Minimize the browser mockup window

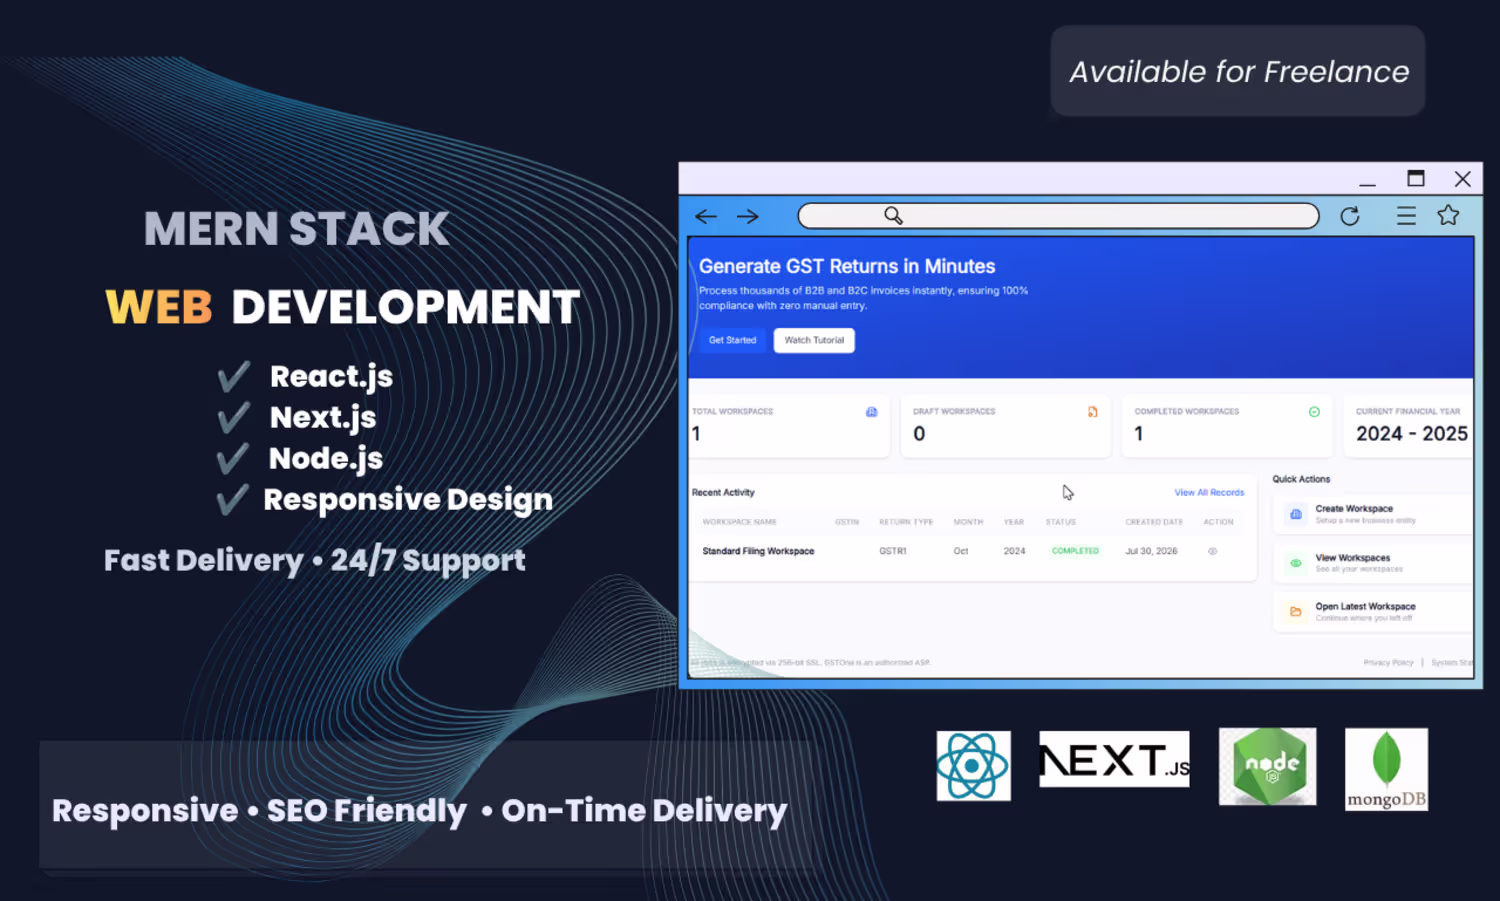click(1367, 184)
